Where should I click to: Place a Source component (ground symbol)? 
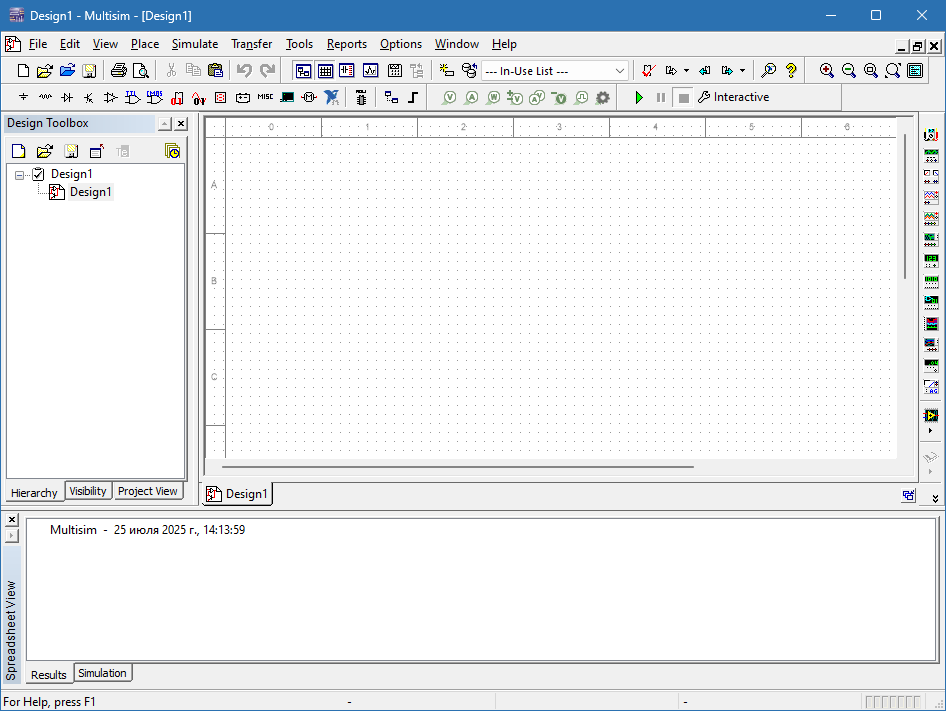click(24, 97)
